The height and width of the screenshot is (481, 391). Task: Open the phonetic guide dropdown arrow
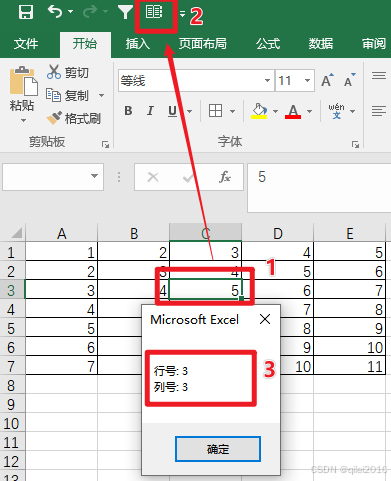tap(353, 111)
